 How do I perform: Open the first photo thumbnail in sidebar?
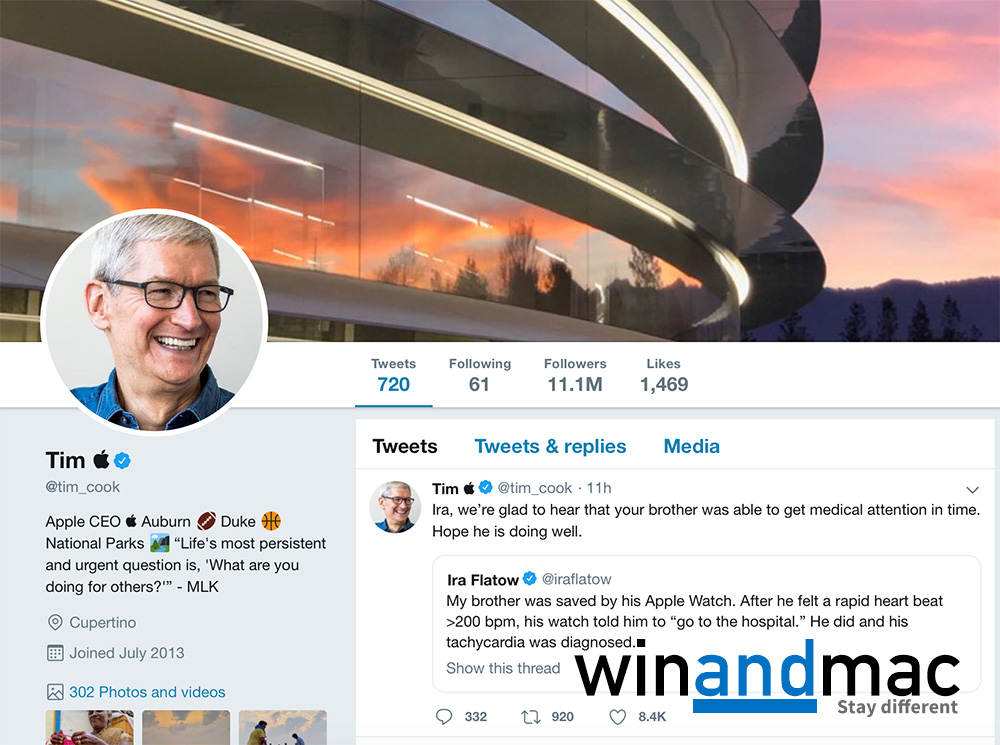tap(90, 728)
